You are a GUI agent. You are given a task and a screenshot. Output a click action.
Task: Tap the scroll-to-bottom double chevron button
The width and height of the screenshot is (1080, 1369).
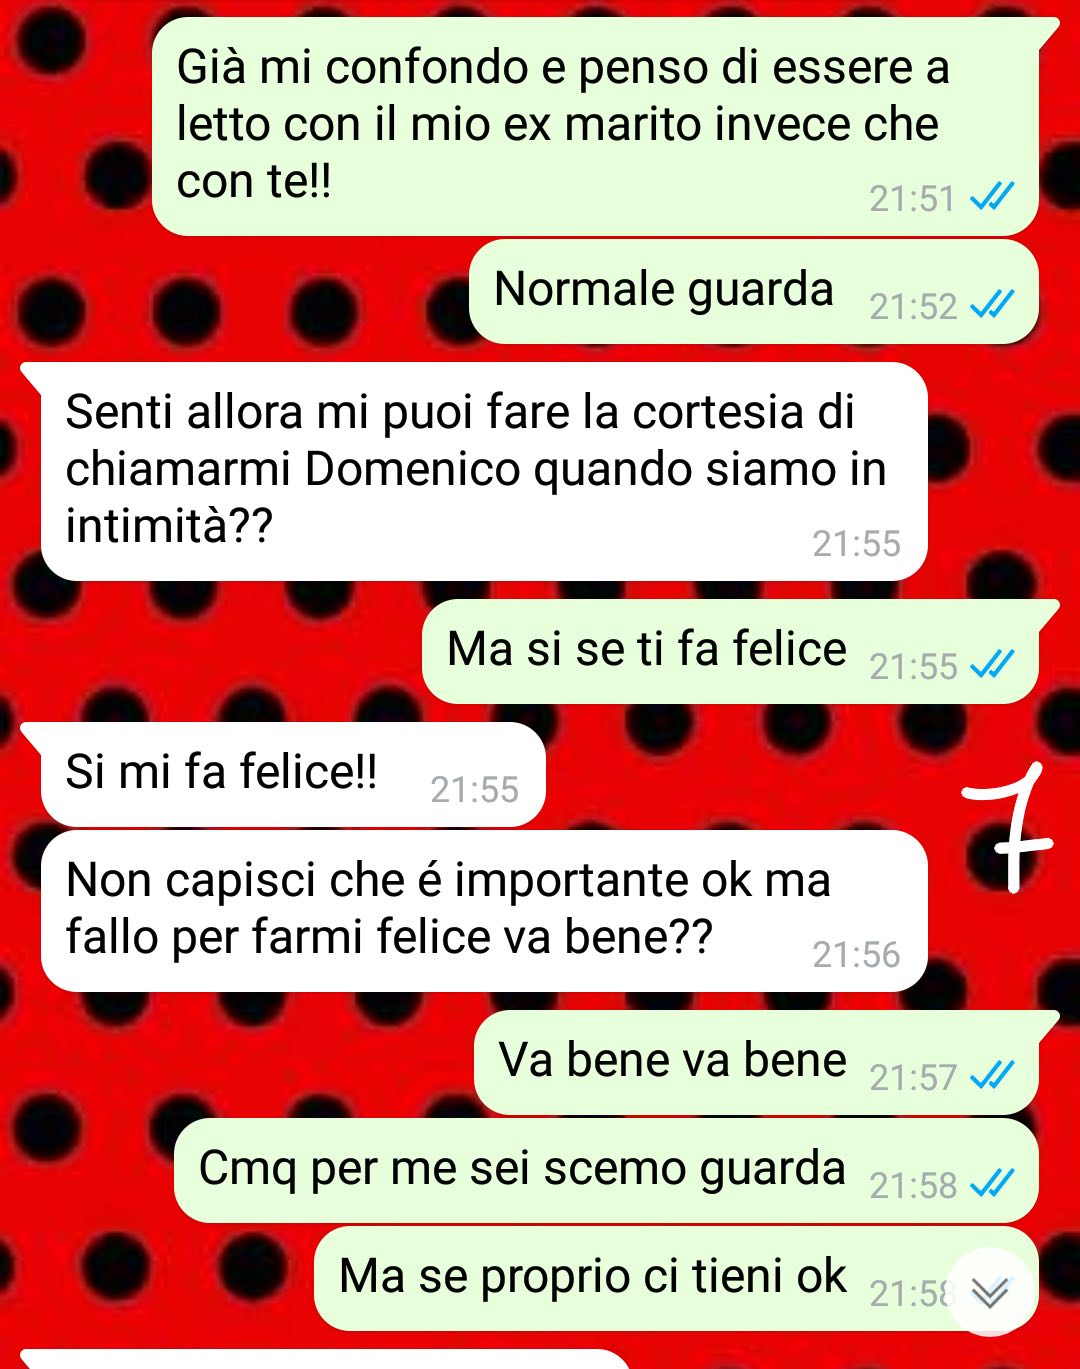coord(990,1292)
